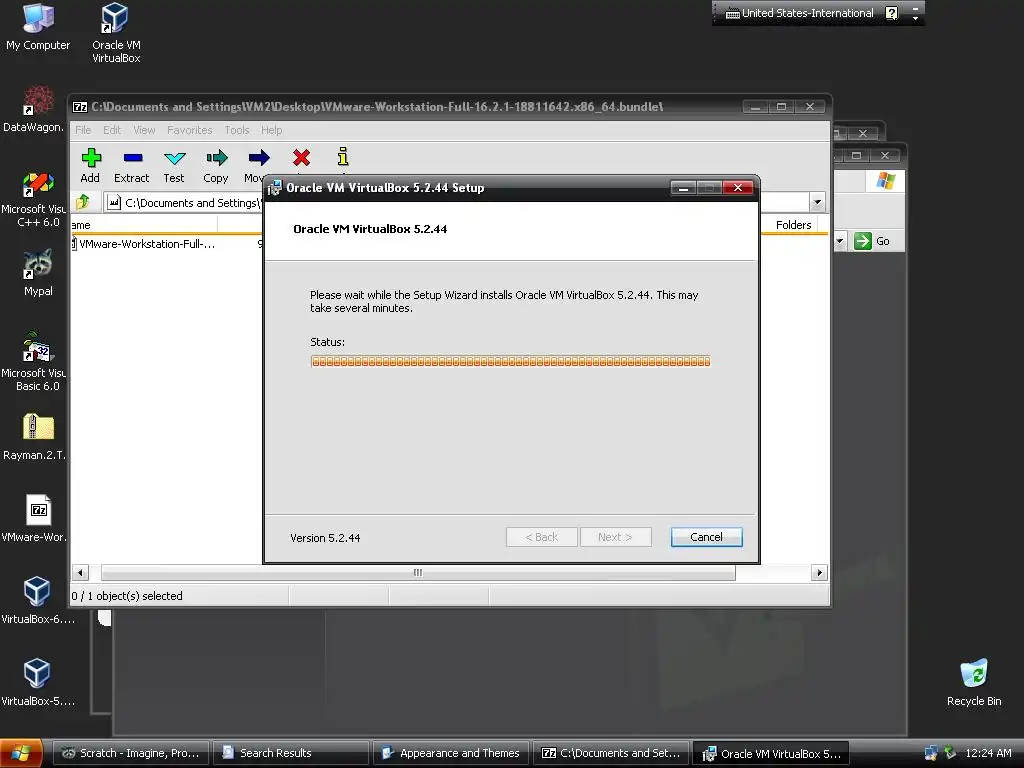
Task: Switch to C:\Documents and Set taskbar button
Action: tap(611, 753)
